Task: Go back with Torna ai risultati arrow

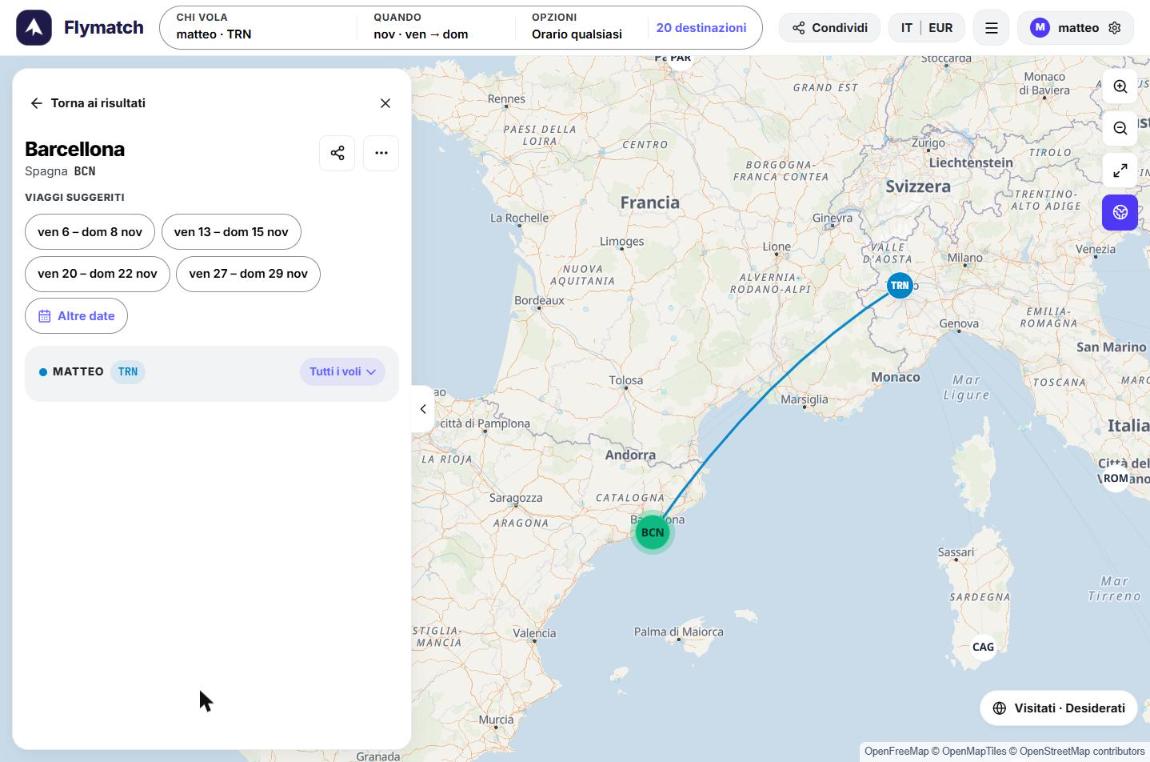Action: pos(87,103)
